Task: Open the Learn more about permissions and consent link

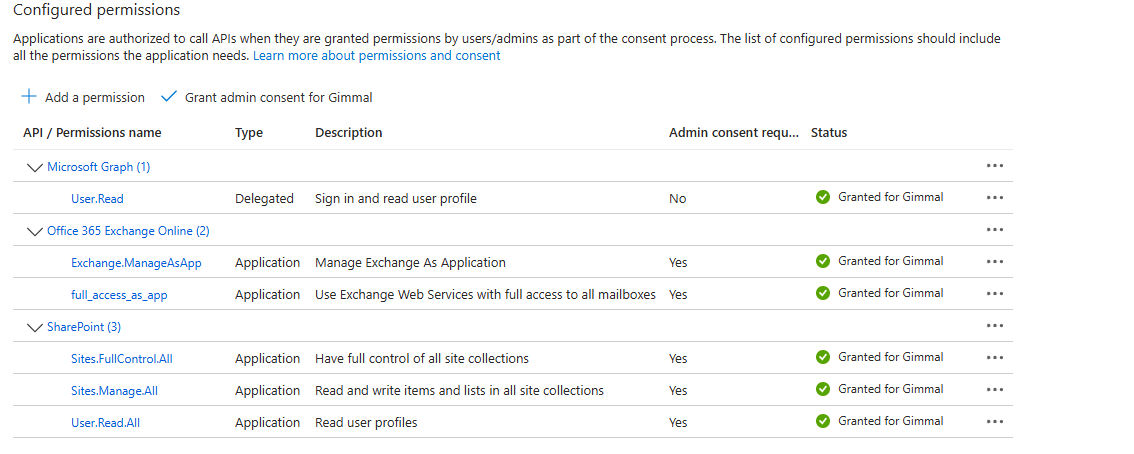Action: [x=376, y=56]
